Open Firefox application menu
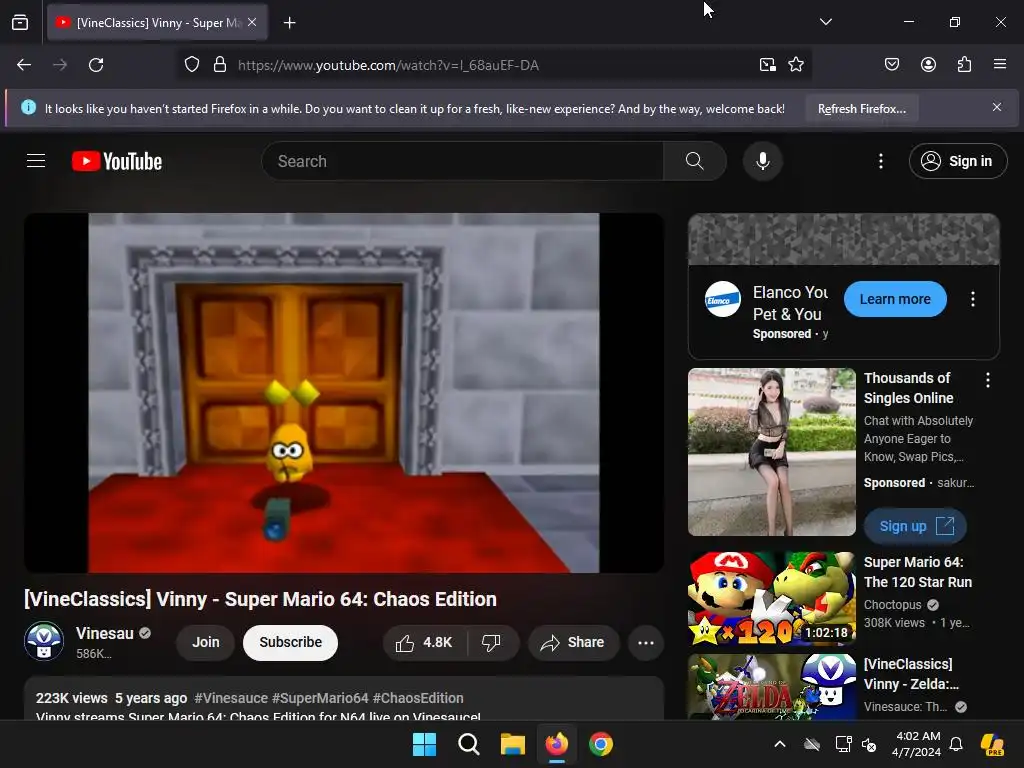The height and width of the screenshot is (768, 1024). pyautogui.click(x=999, y=64)
